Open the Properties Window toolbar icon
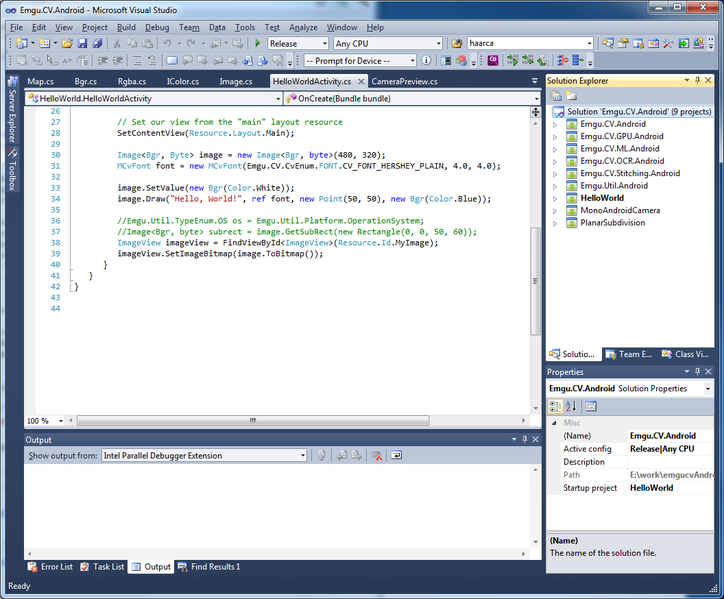 (x=623, y=43)
